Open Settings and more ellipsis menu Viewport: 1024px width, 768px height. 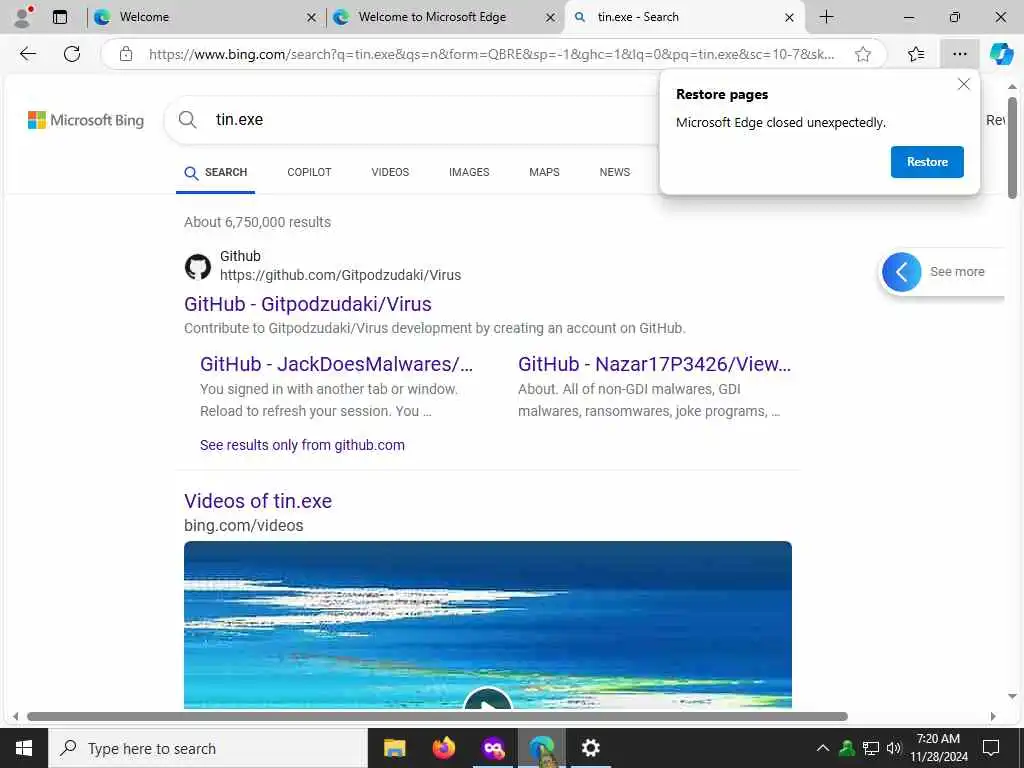(x=959, y=54)
